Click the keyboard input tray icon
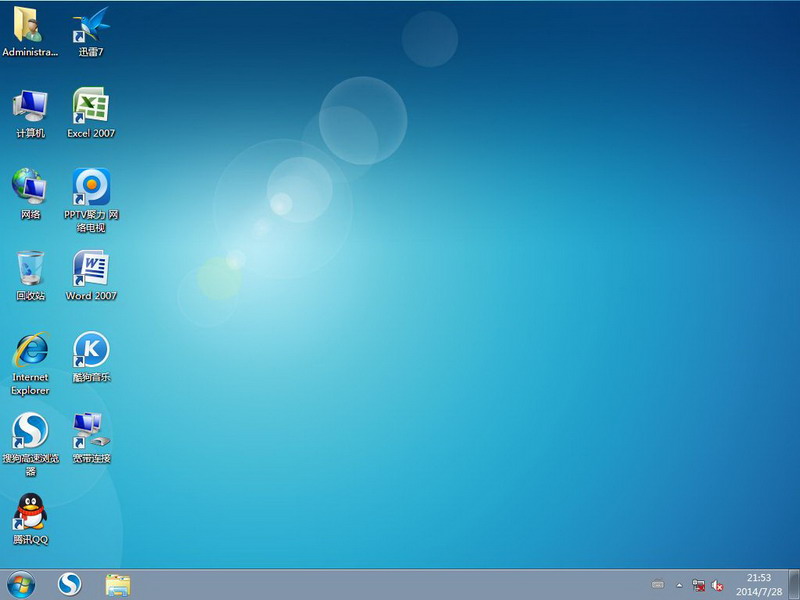Viewport: 800px width, 600px height. [658, 585]
